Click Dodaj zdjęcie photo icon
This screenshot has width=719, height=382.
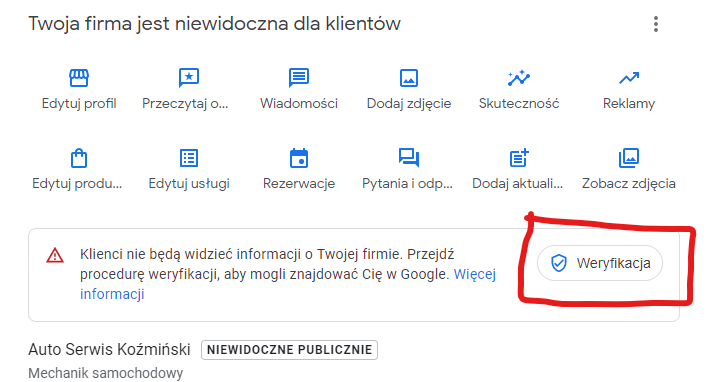coord(409,78)
